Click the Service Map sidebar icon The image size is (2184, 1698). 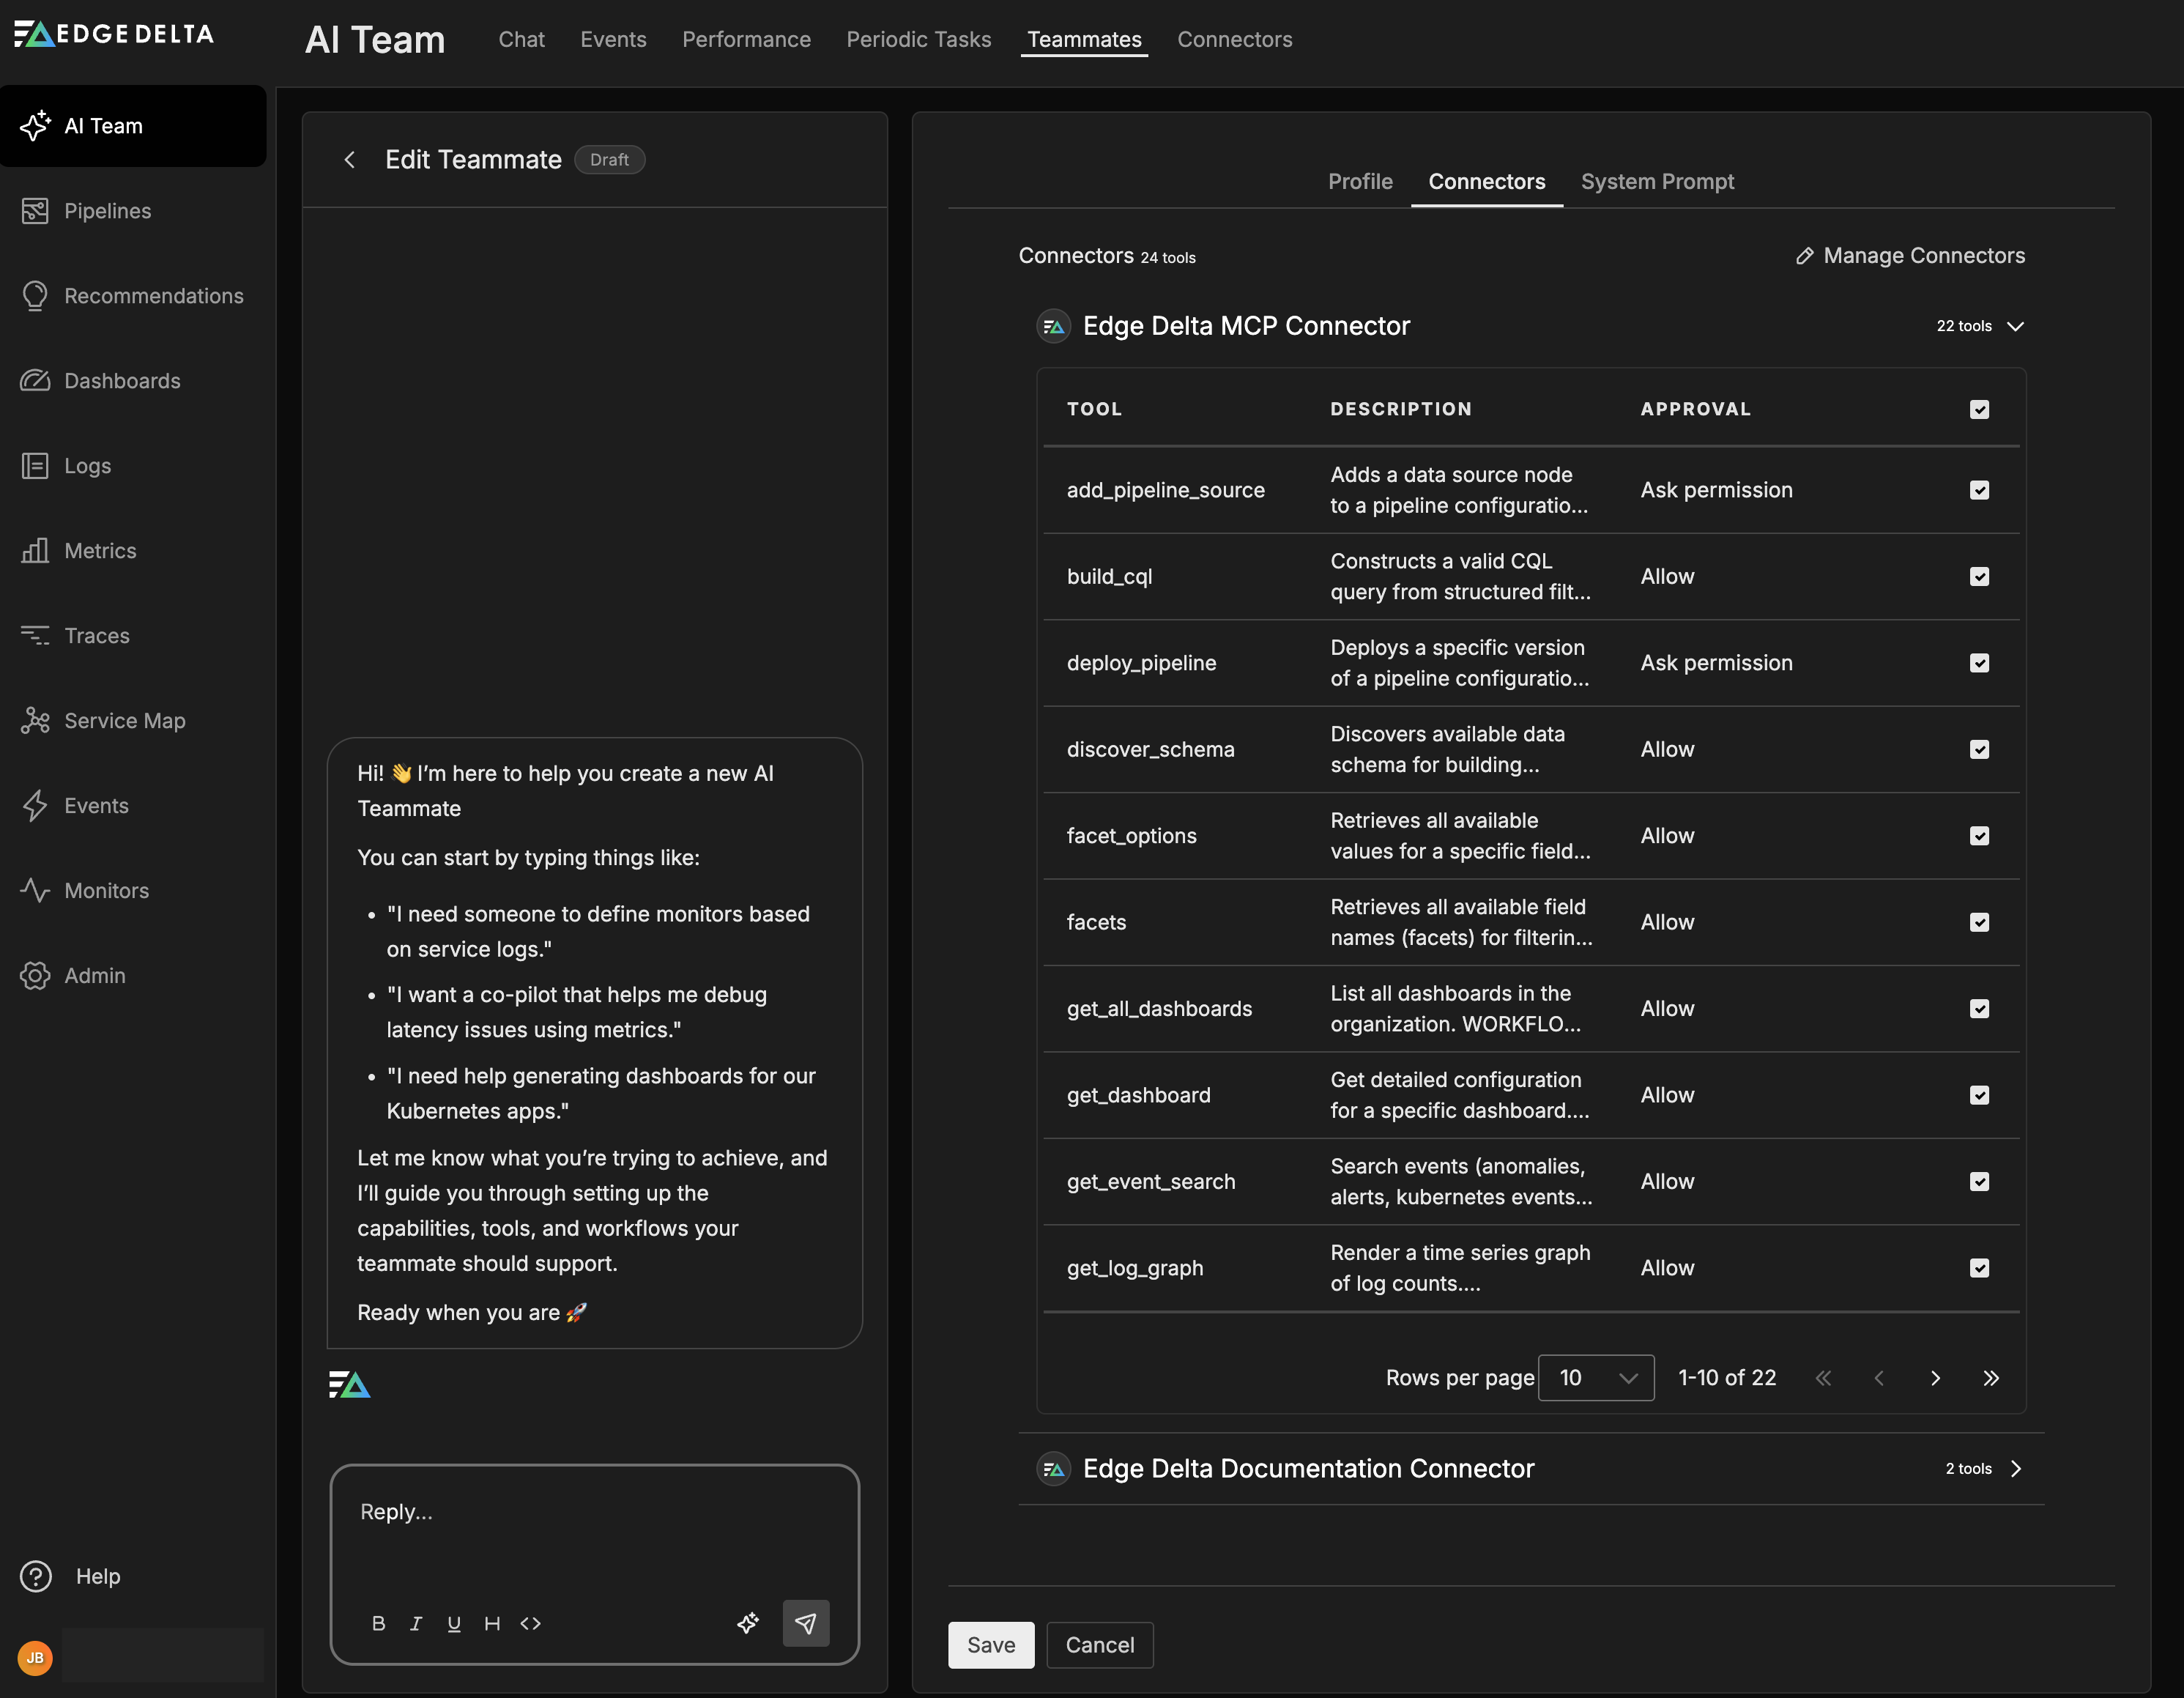click(x=36, y=720)
